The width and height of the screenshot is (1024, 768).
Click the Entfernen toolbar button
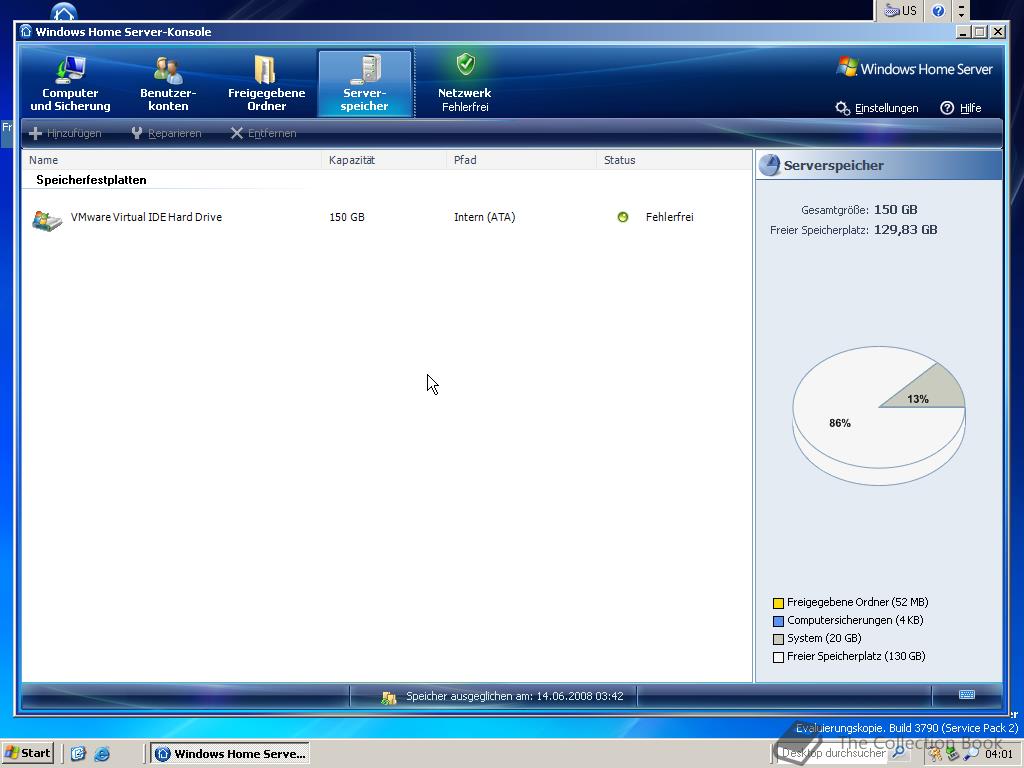coord(264,133)
